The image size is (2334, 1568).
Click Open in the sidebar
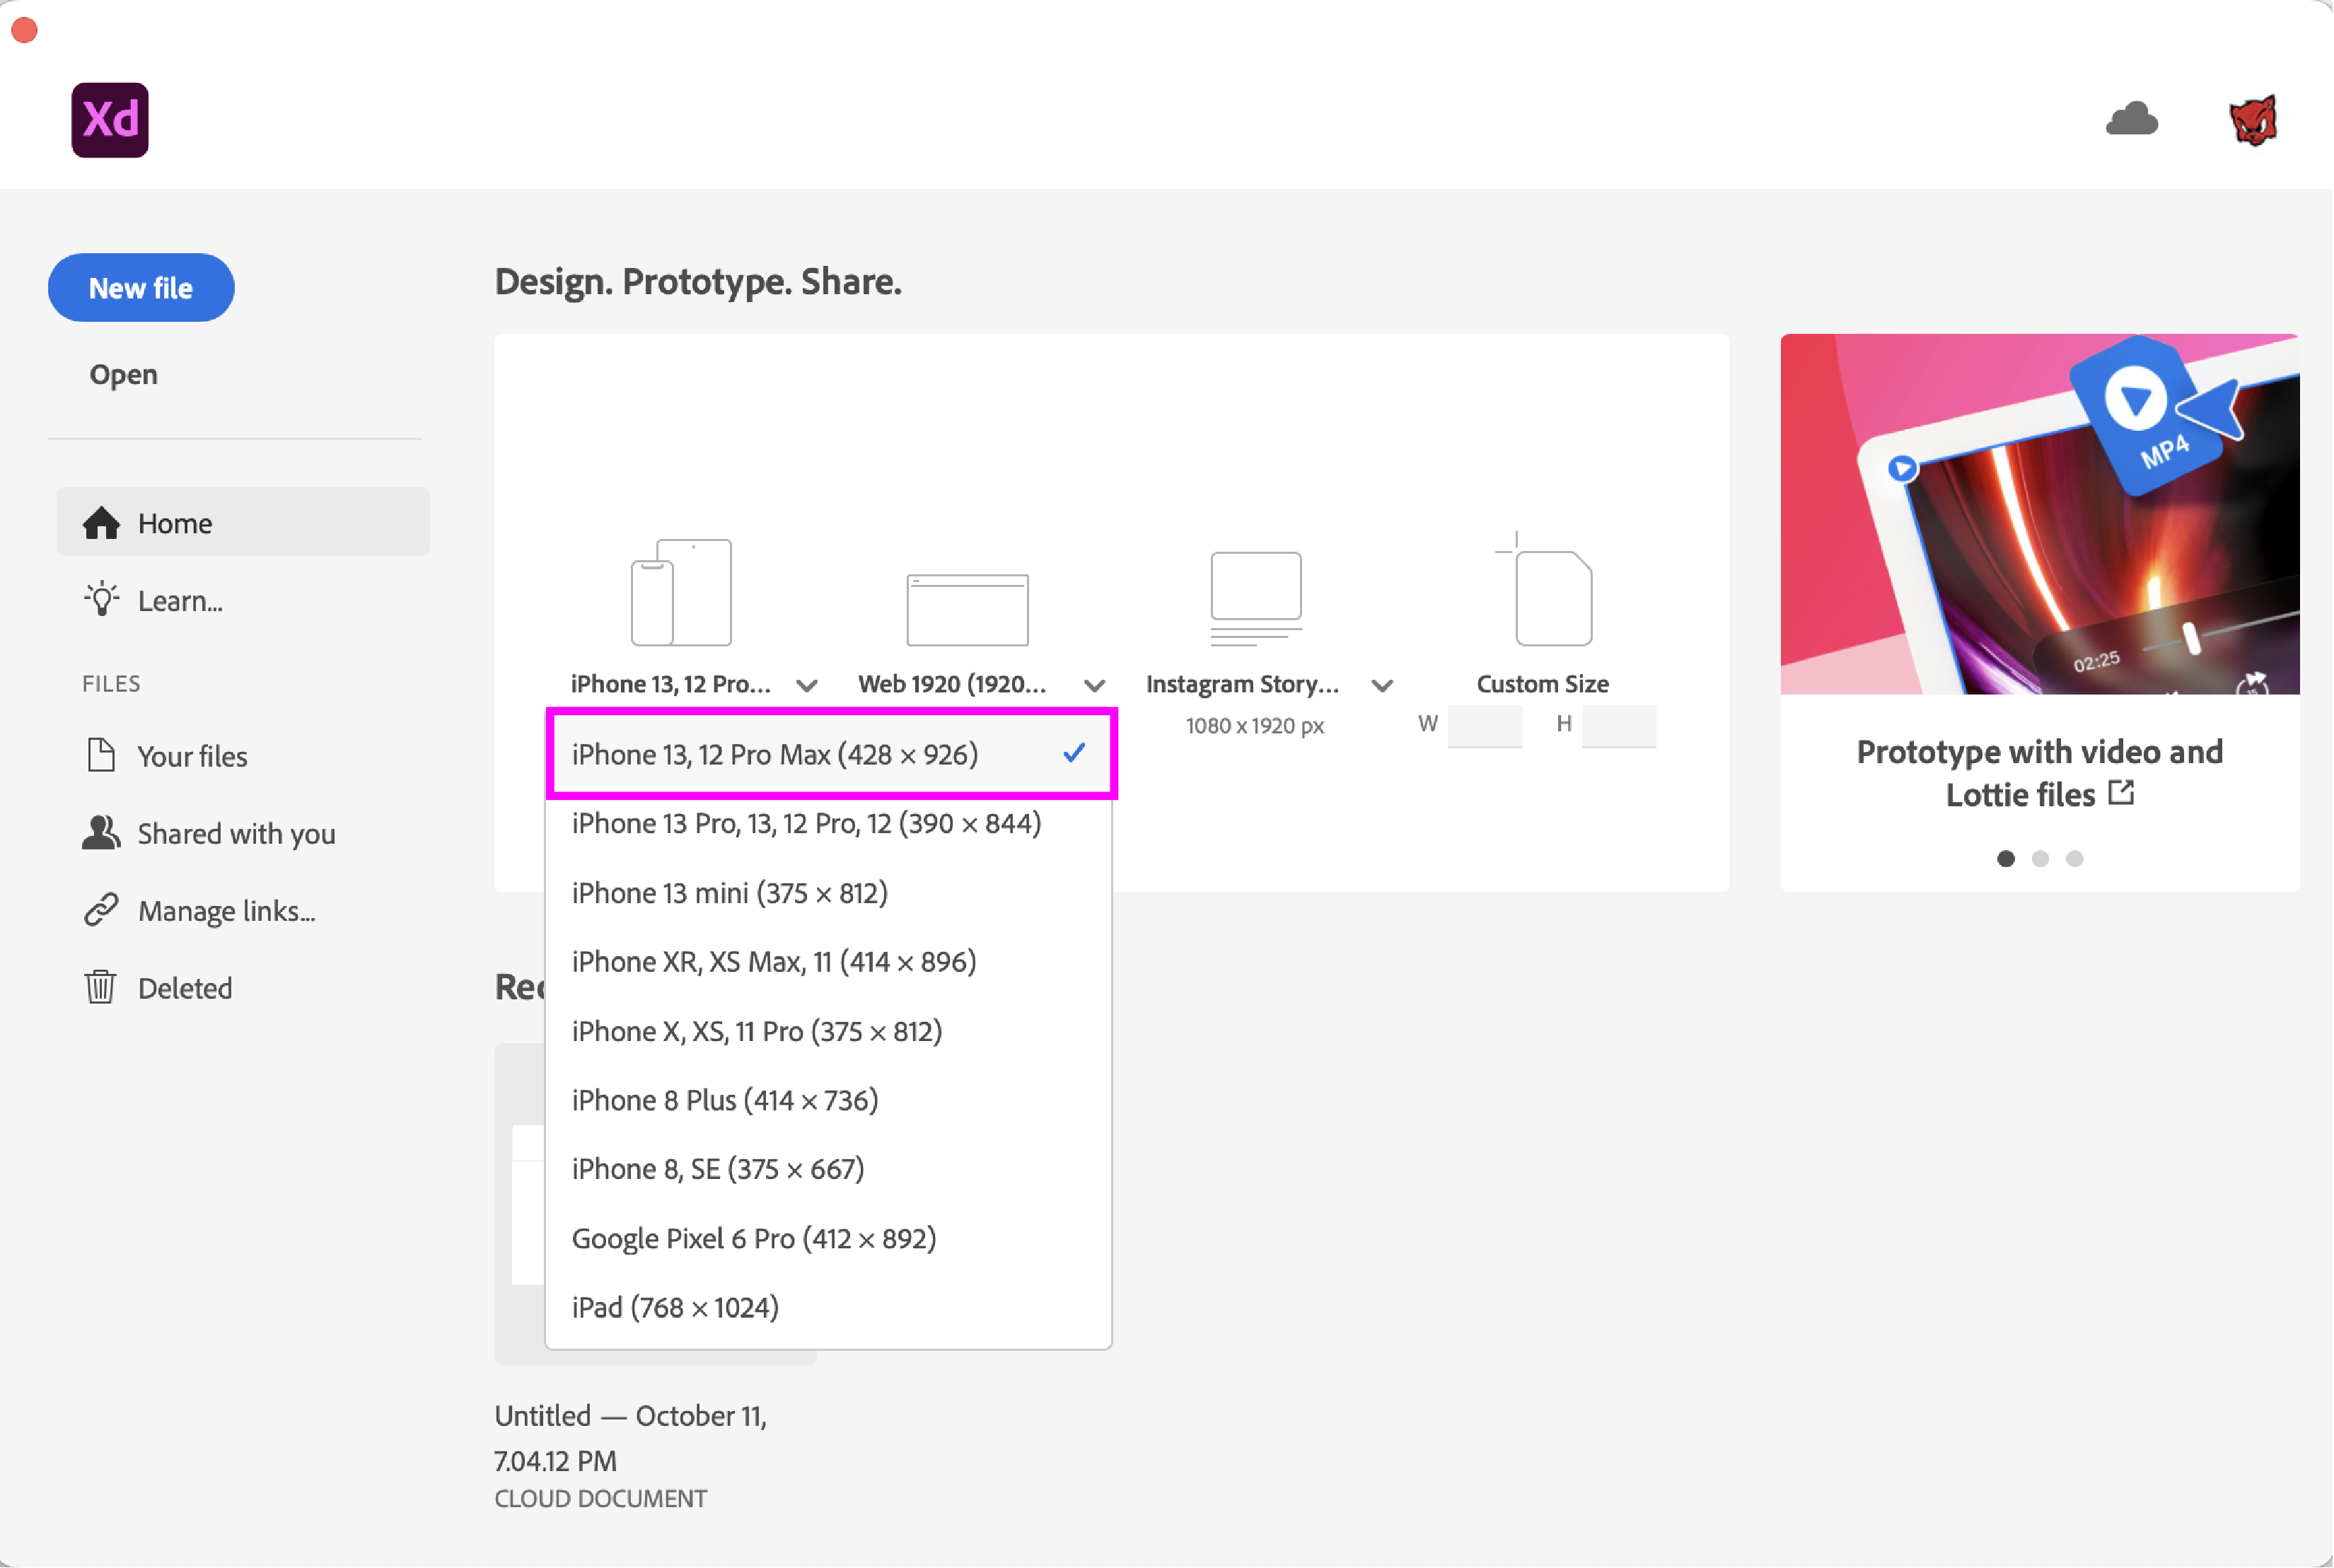point(124,374)
